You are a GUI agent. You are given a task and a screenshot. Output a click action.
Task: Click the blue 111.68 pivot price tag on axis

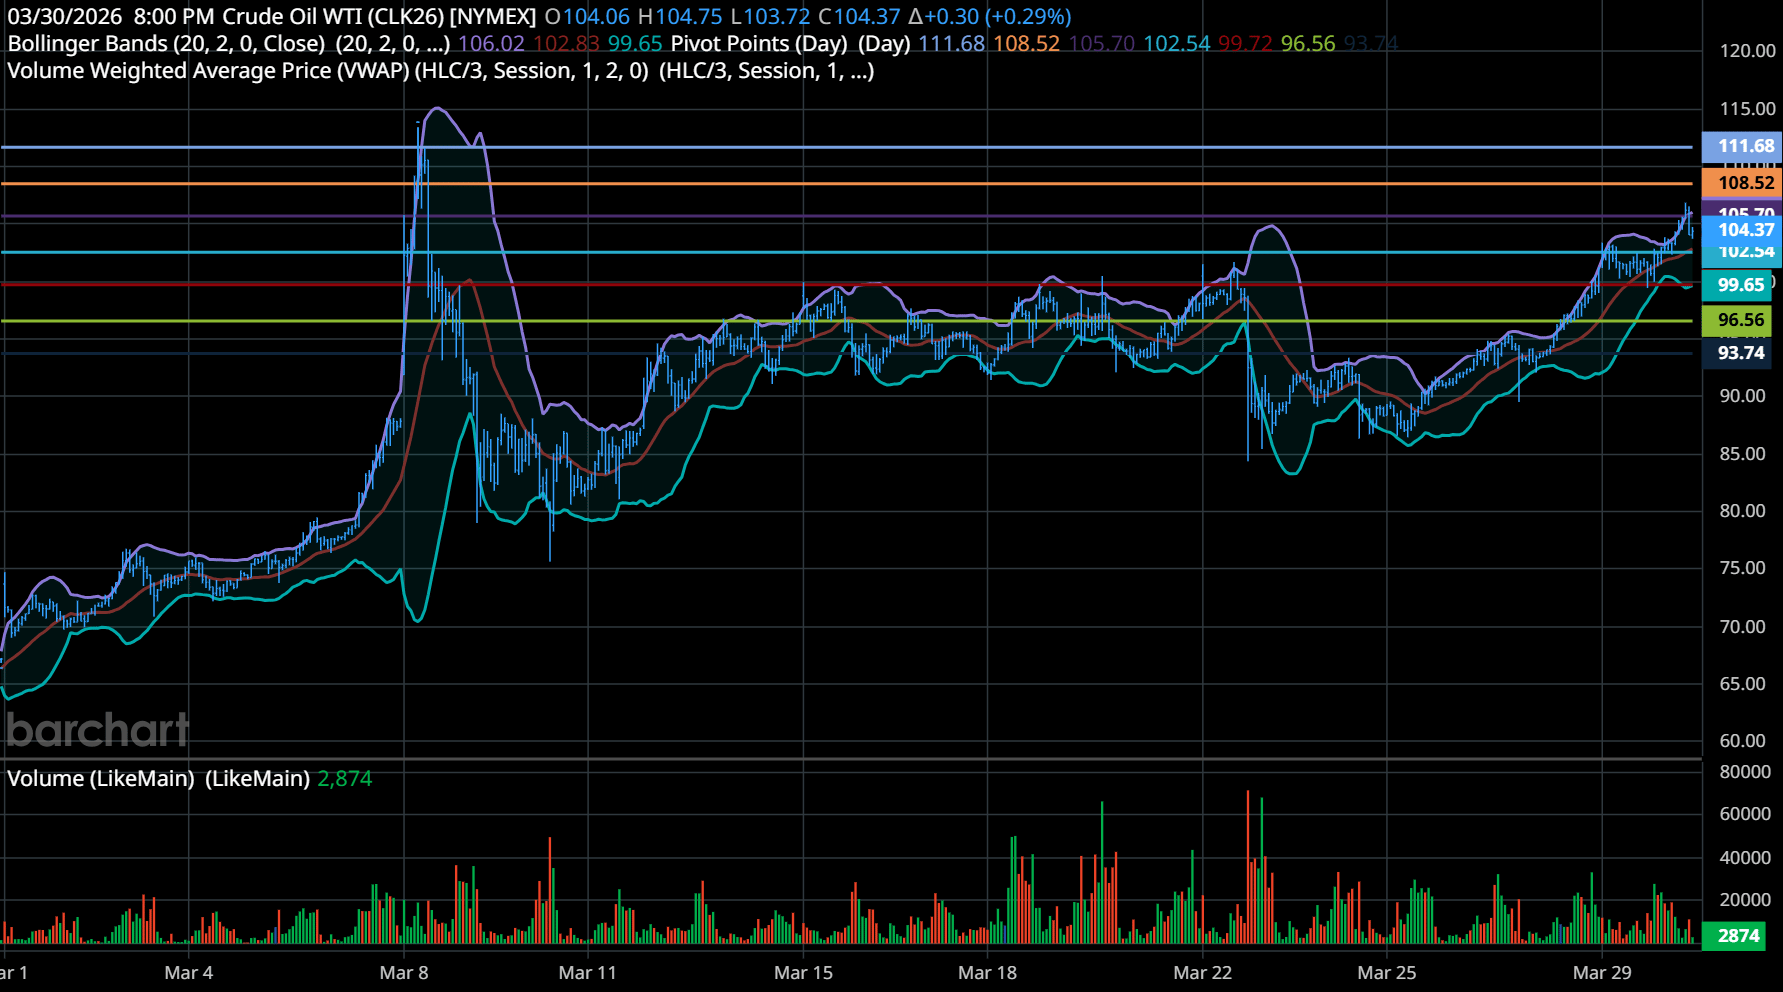coord(1745,146)
